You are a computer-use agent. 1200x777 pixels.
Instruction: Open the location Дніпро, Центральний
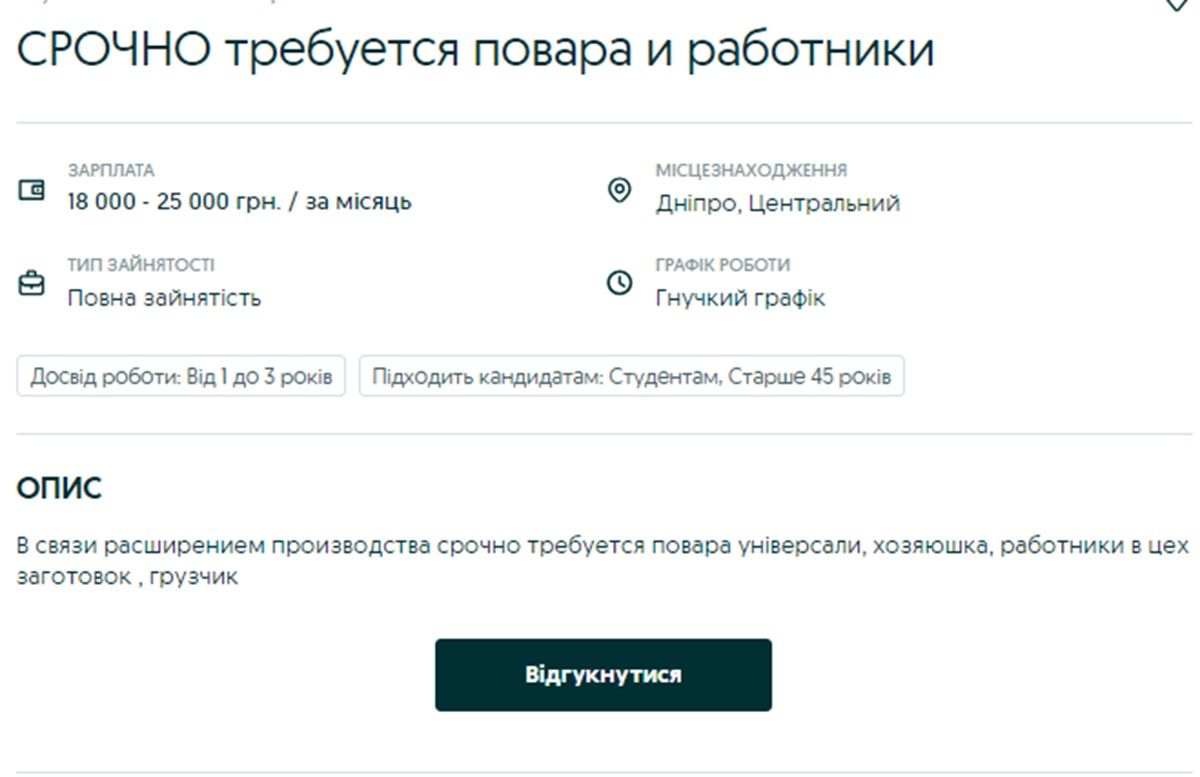pos(777,203)
